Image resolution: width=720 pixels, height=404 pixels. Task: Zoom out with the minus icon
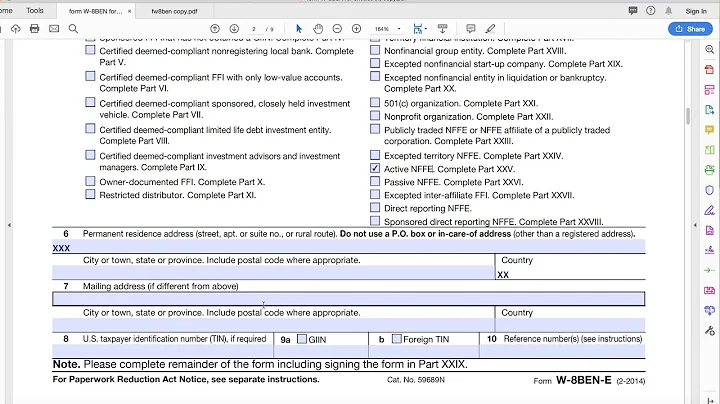[337, 29]
